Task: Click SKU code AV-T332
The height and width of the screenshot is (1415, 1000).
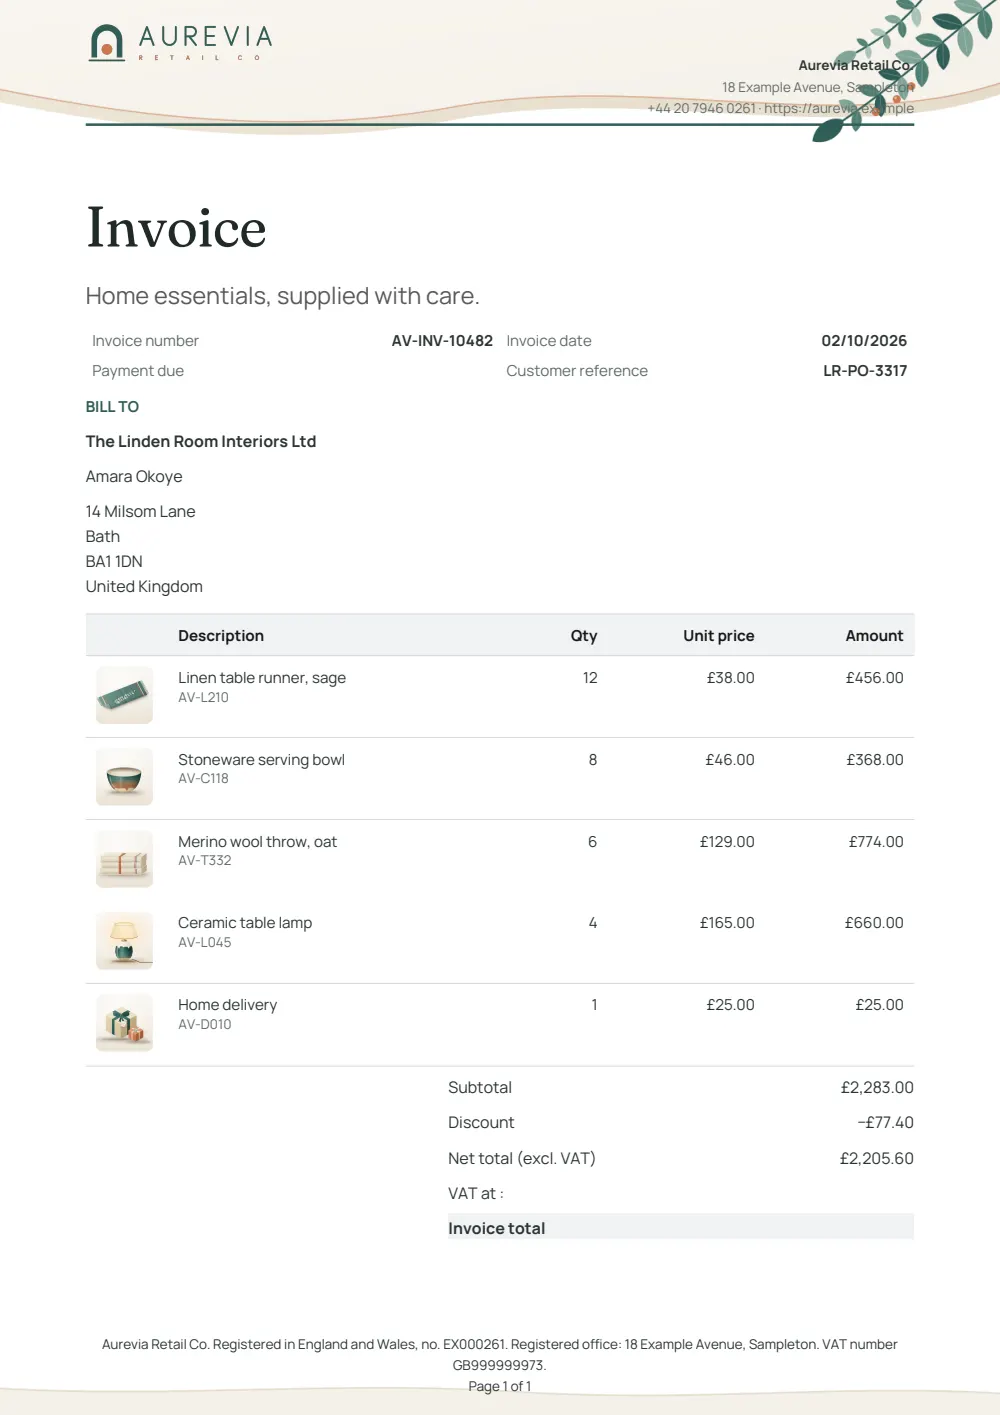Action: [205, 861]
